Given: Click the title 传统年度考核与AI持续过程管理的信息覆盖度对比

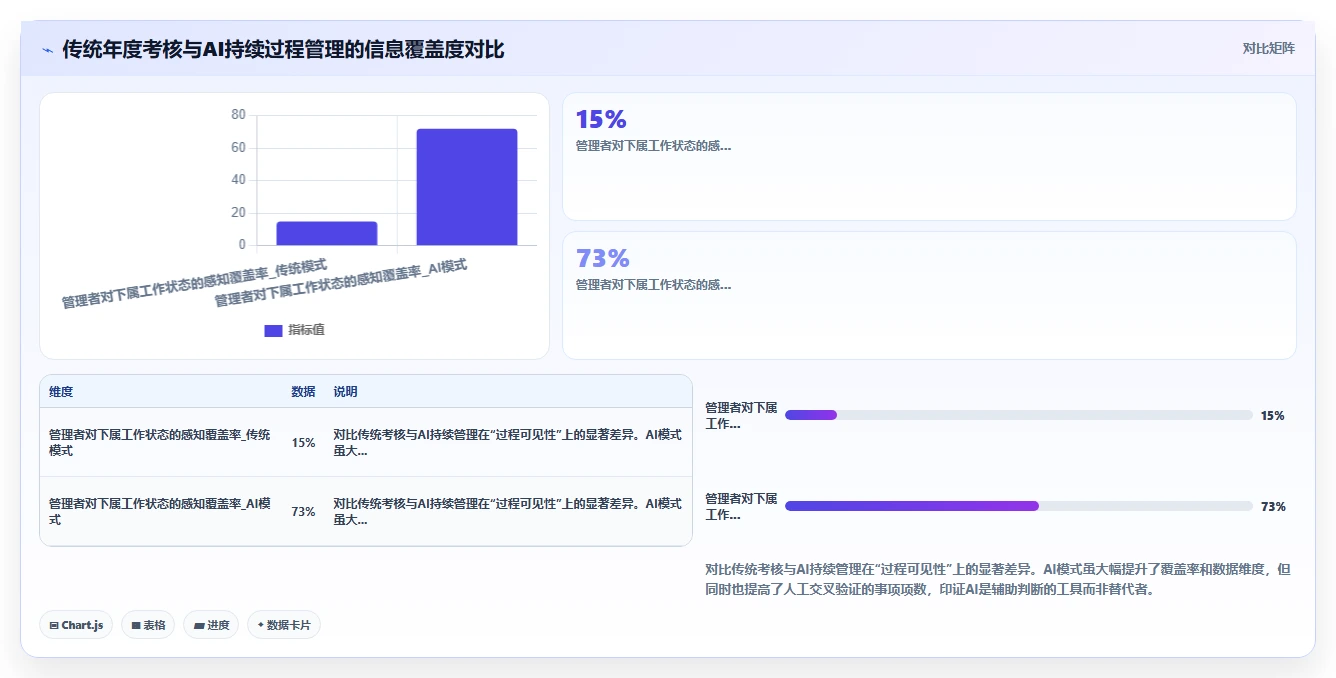Looking at the screenshot, I should (284, 49).
